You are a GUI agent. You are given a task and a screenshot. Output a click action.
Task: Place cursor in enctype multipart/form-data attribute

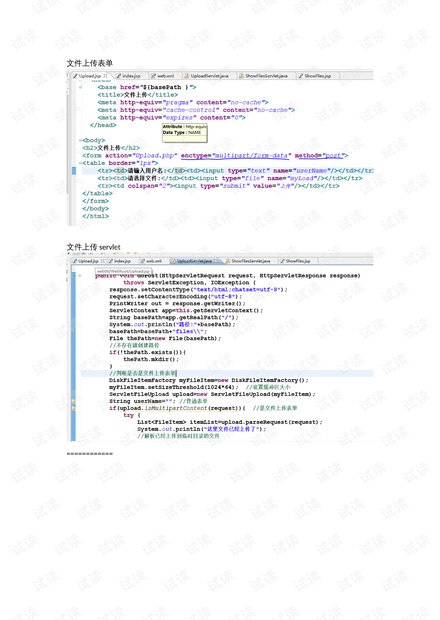coord(236,156)
